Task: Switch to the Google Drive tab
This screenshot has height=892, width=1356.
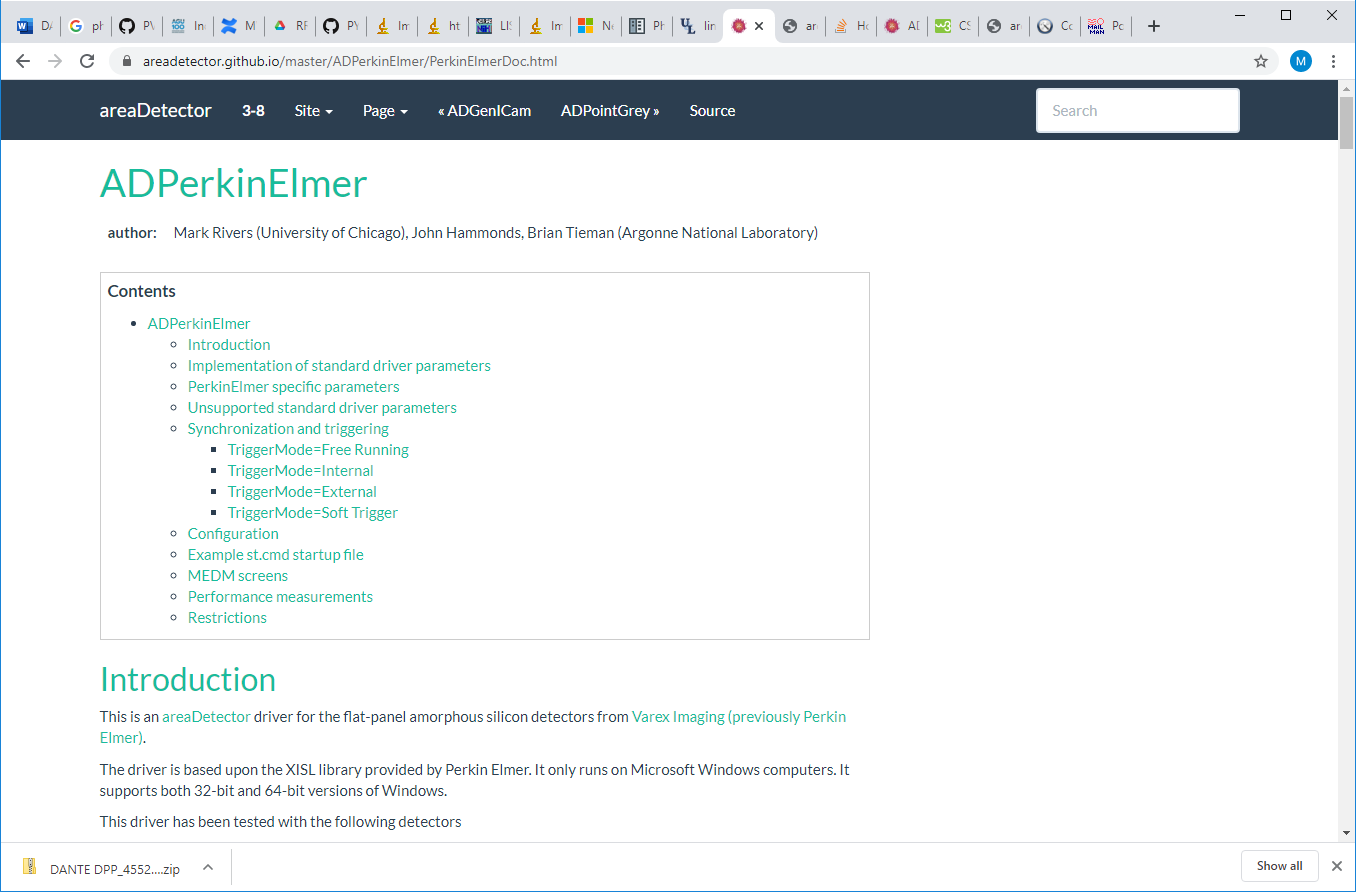Action: [291, 27]
